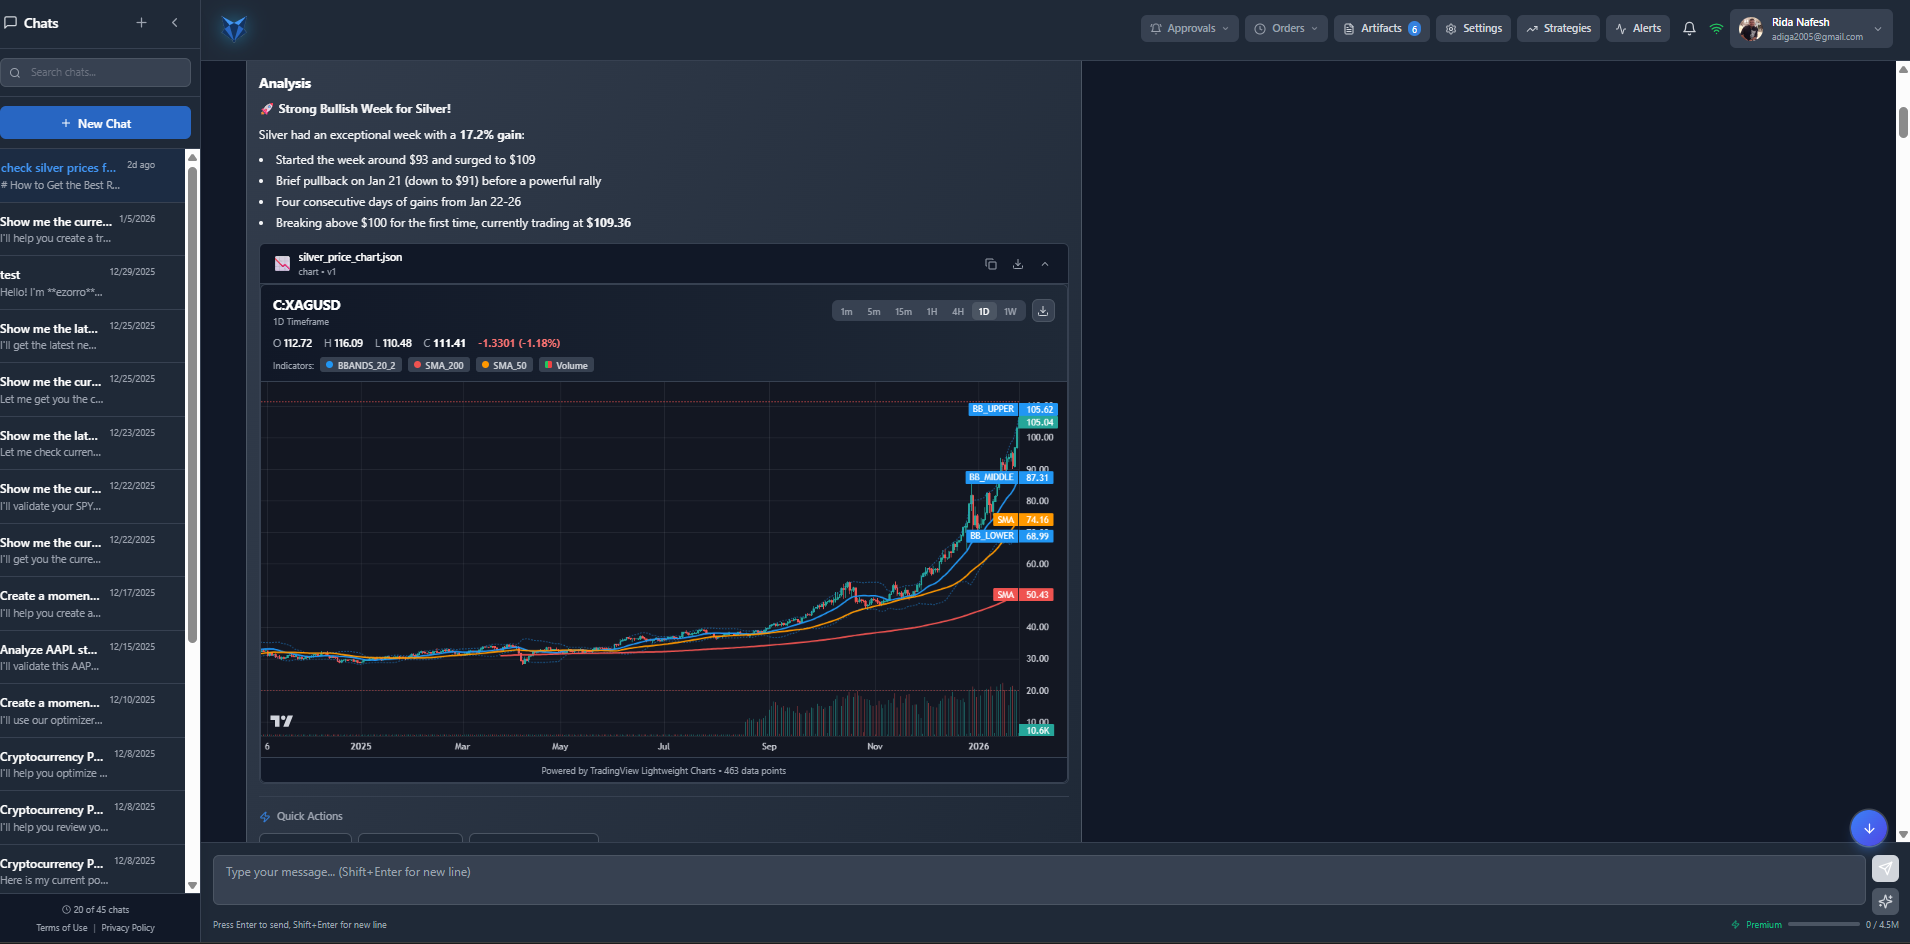Hide the SMA_200 indicator

coord(438,364)
